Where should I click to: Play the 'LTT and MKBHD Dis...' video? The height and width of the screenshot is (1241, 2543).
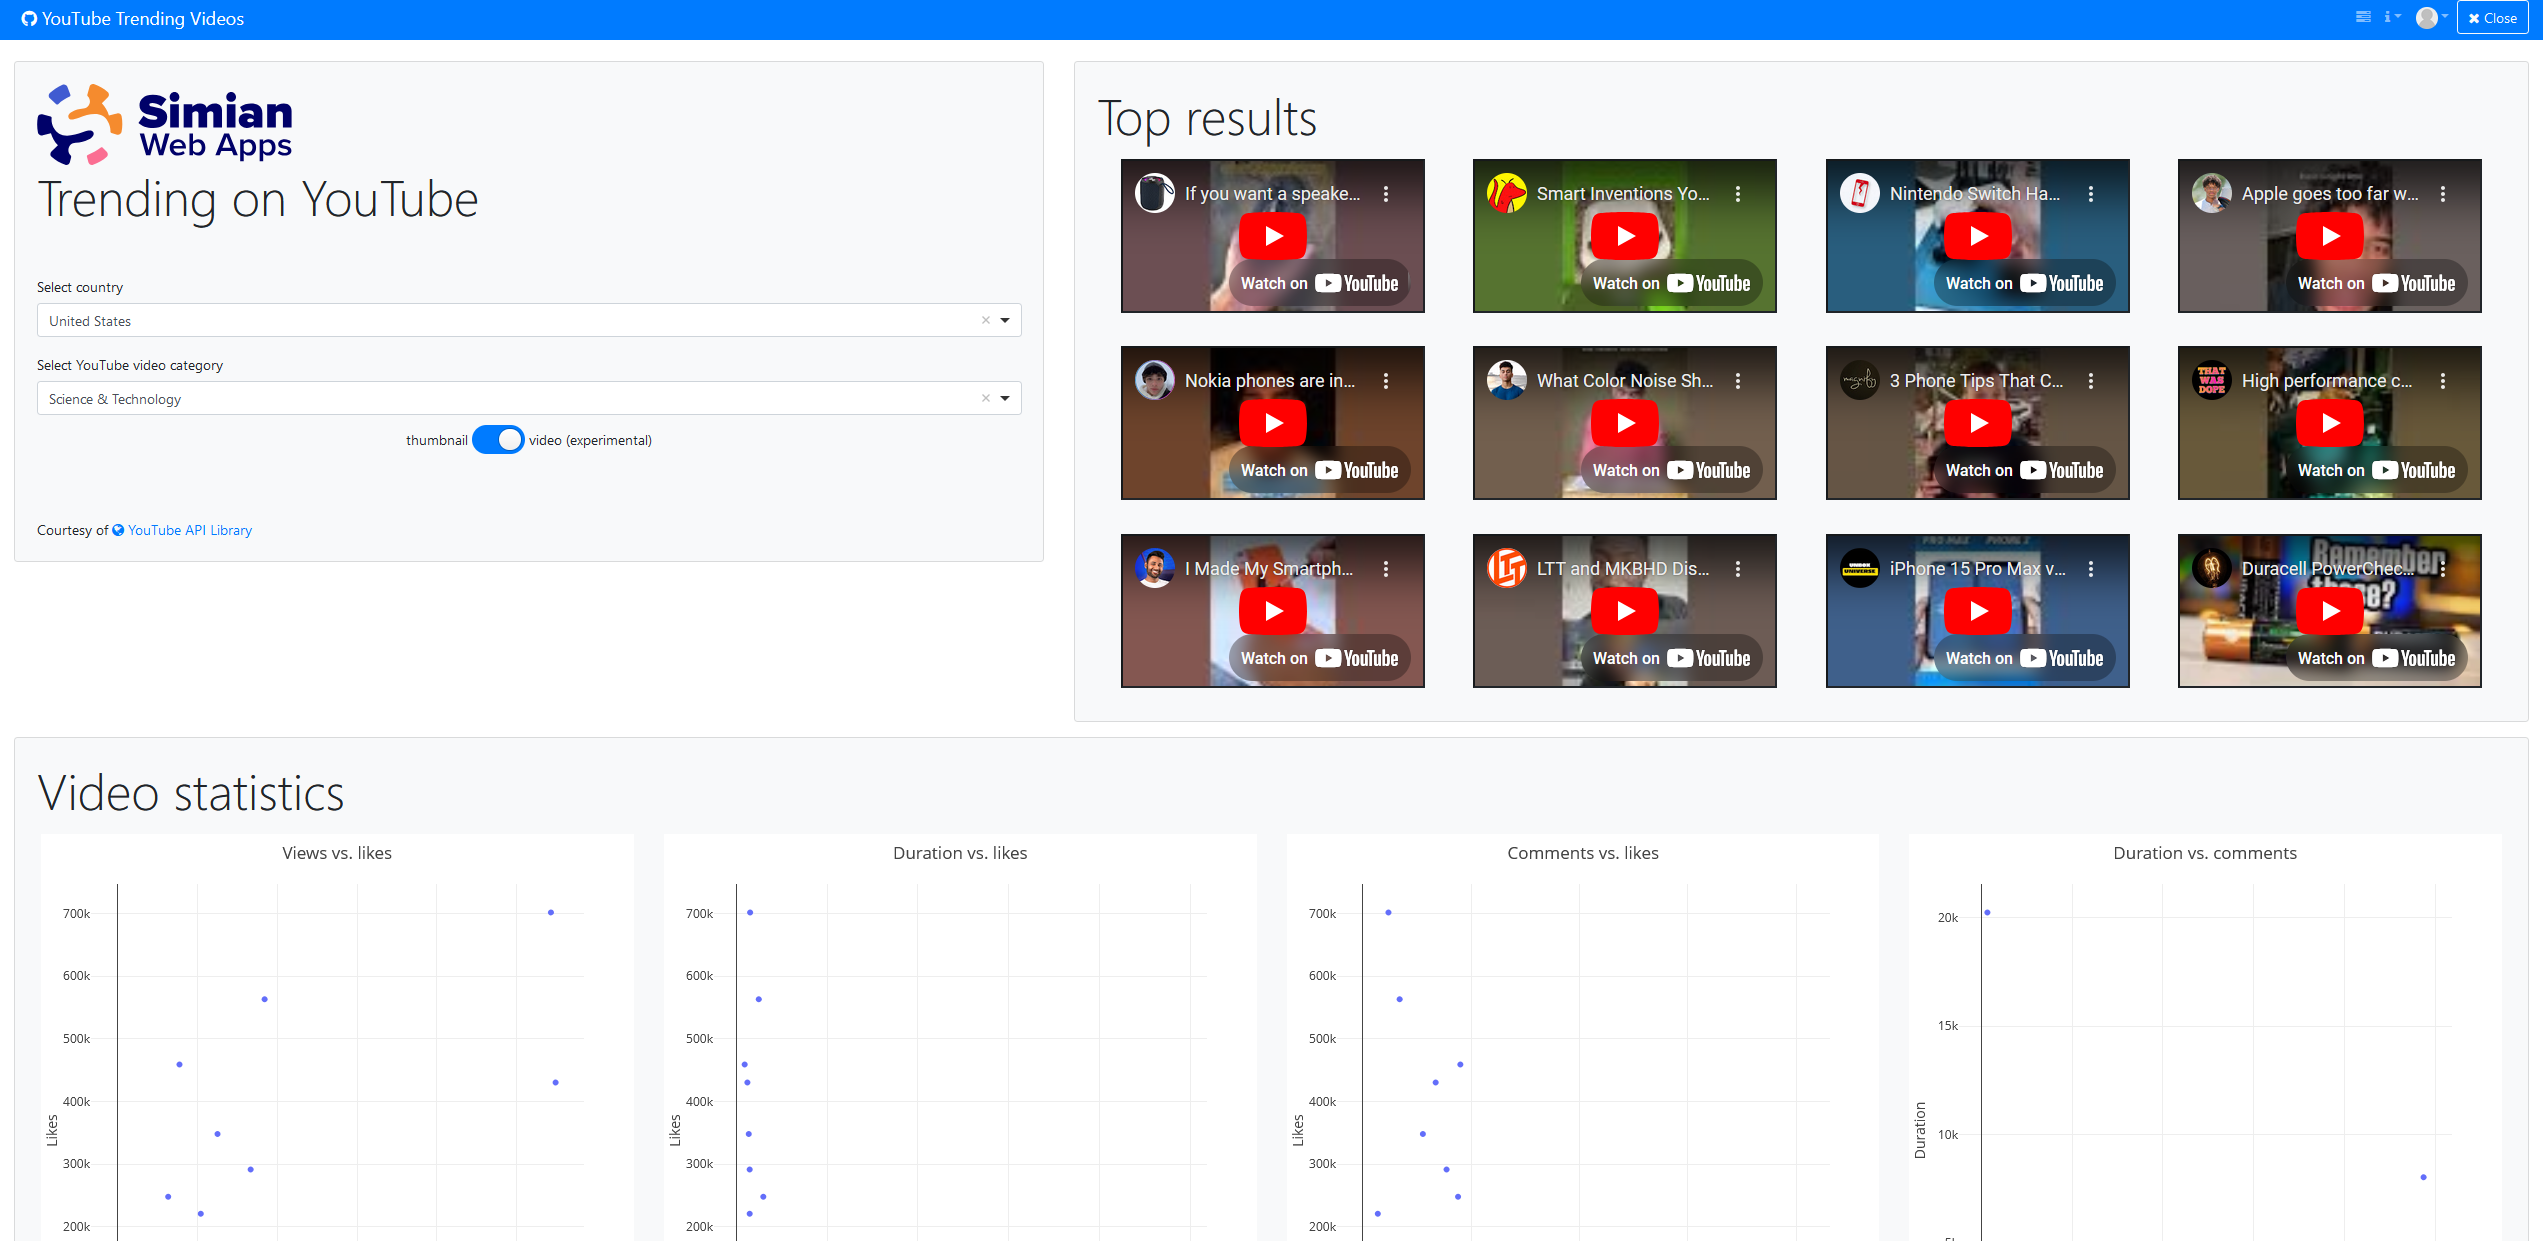coord(1625,611)
